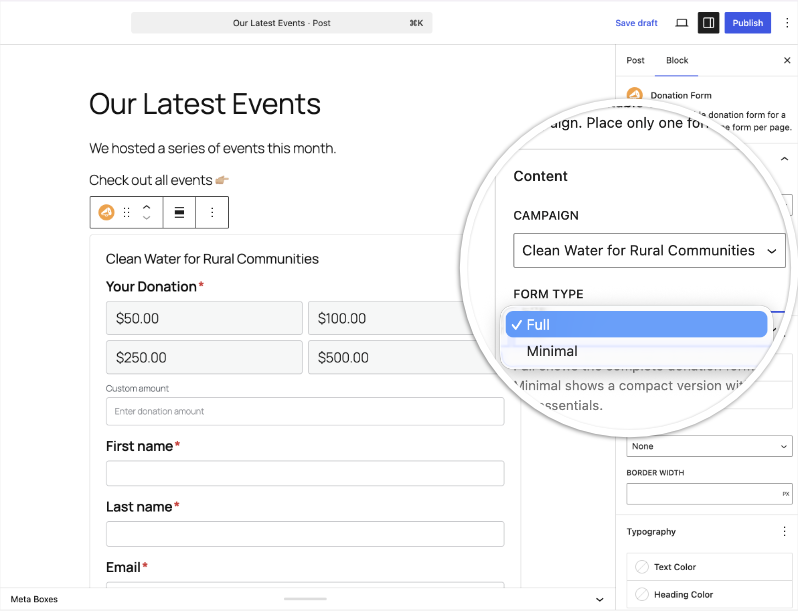
Task: Click the custom donation amount field
Action: [305, 411]
